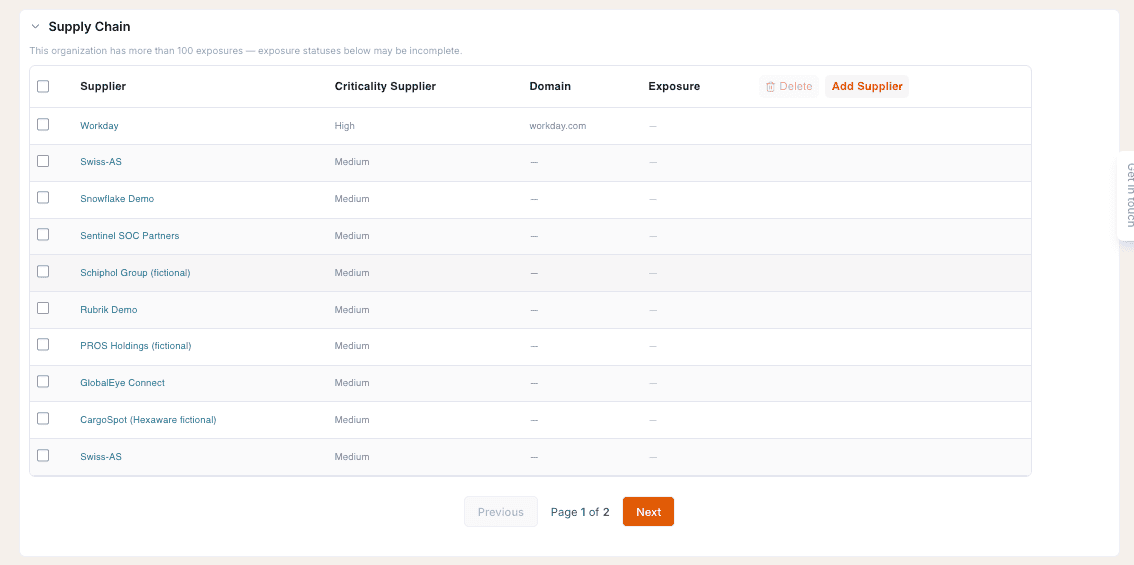Click the Previous page button

(500, 511)
